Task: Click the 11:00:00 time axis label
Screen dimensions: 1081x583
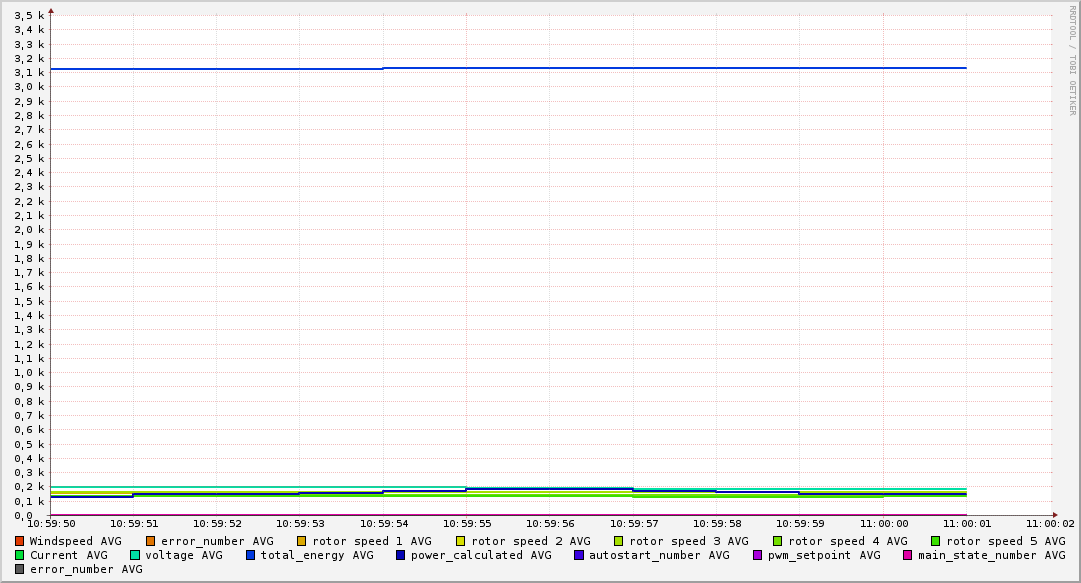Action: [883, 523]
